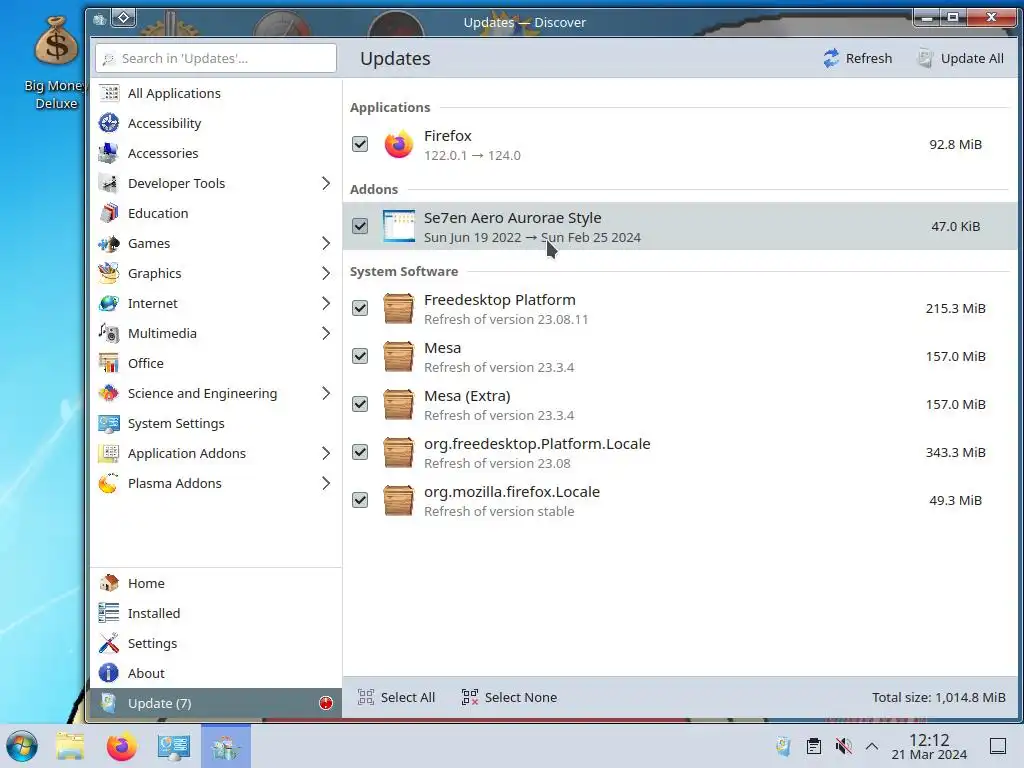The image size is (1024, 768).
Task: Select the org.mozilla.firefox.Locale row
Action: 679,500
